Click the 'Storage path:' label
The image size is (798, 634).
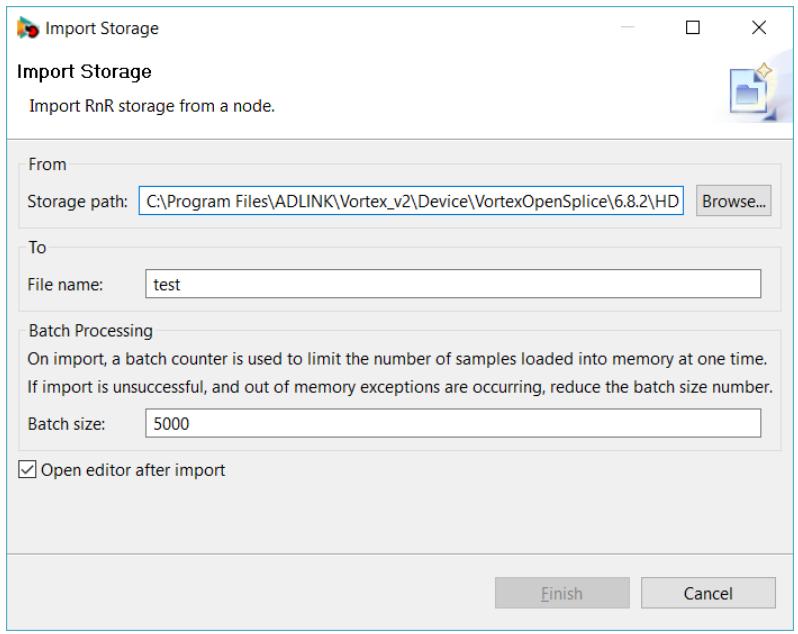[77, 201]
